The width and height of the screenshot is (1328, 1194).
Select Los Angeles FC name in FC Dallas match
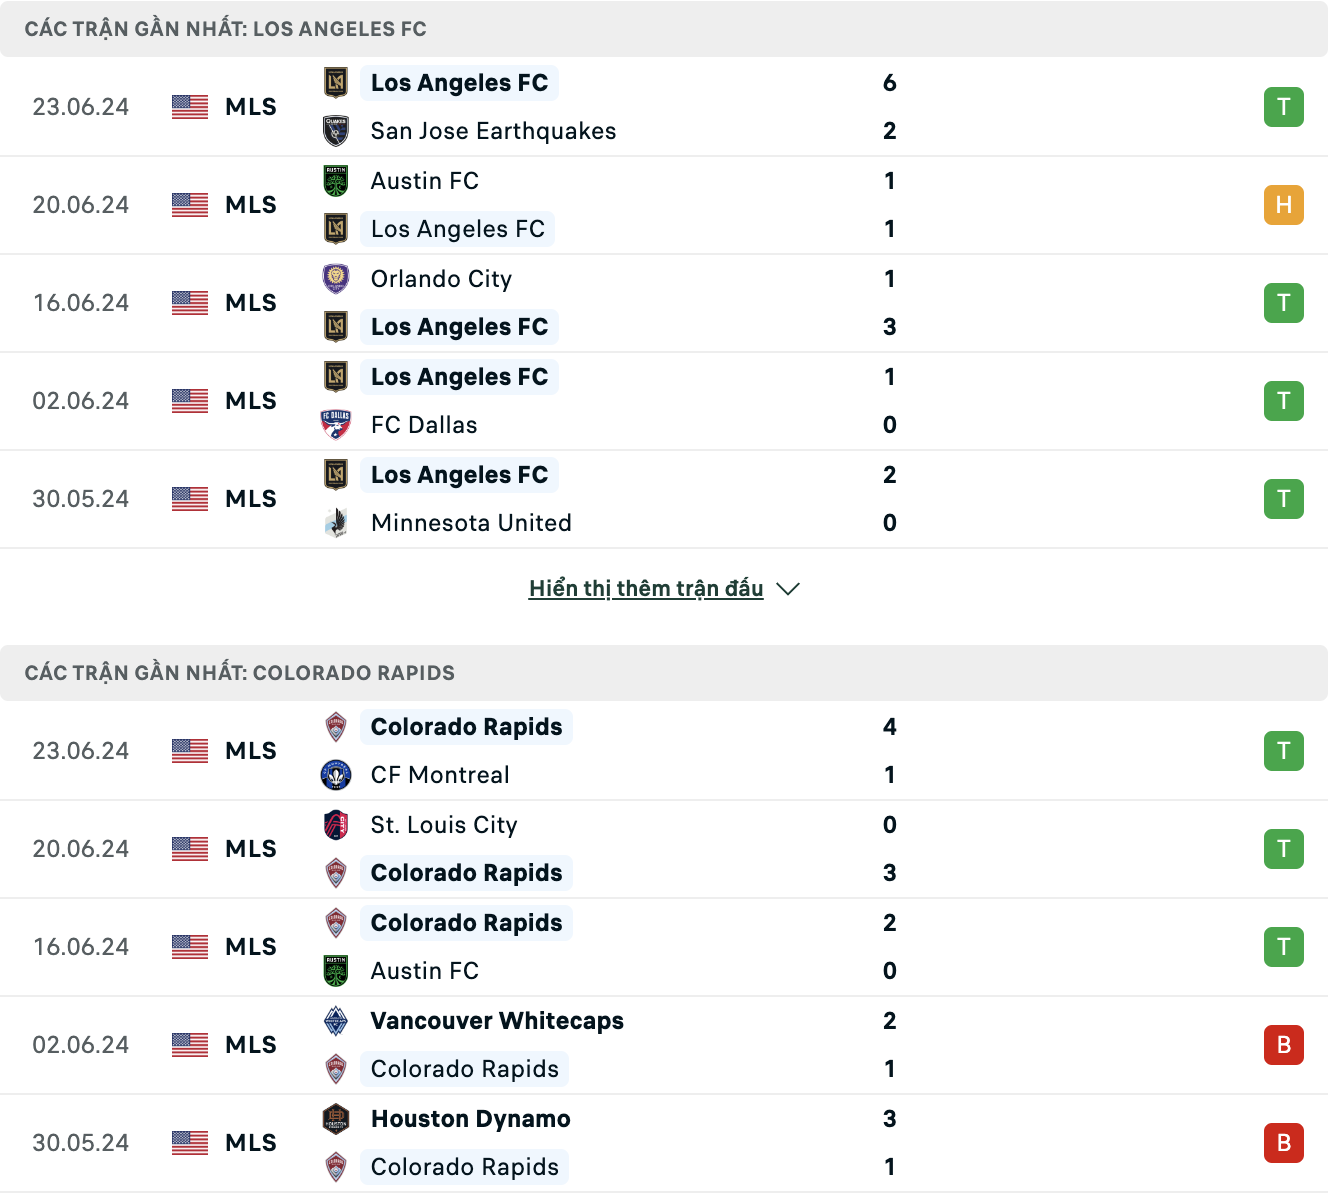point(459,377)
